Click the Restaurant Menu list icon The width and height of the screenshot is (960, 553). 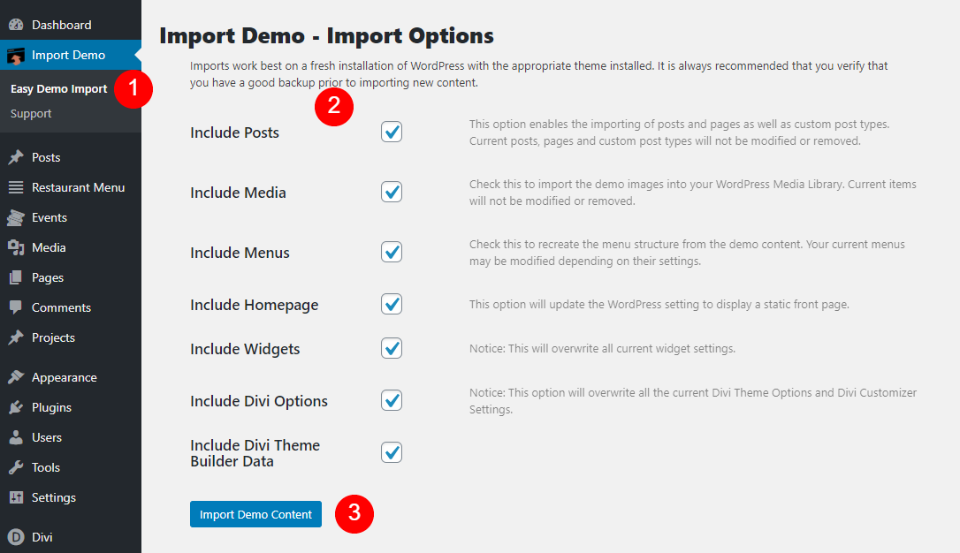[16, 188]
